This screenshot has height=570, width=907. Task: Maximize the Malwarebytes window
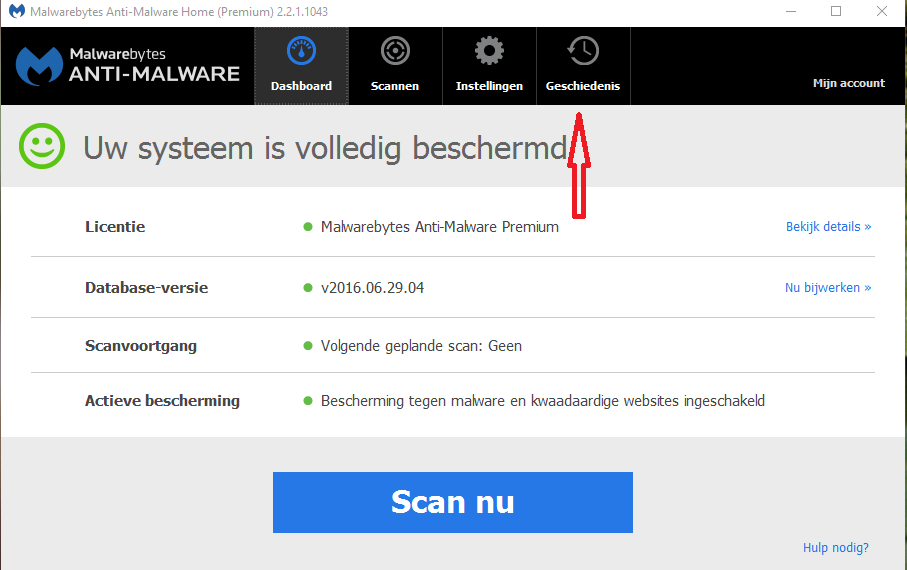(x=836, y=12)
